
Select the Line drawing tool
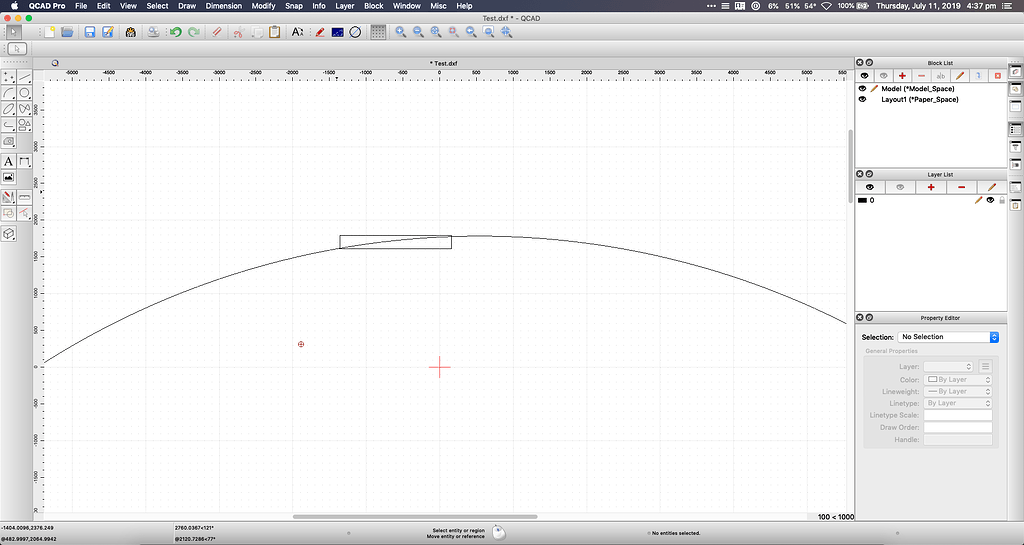click(24, 78)
